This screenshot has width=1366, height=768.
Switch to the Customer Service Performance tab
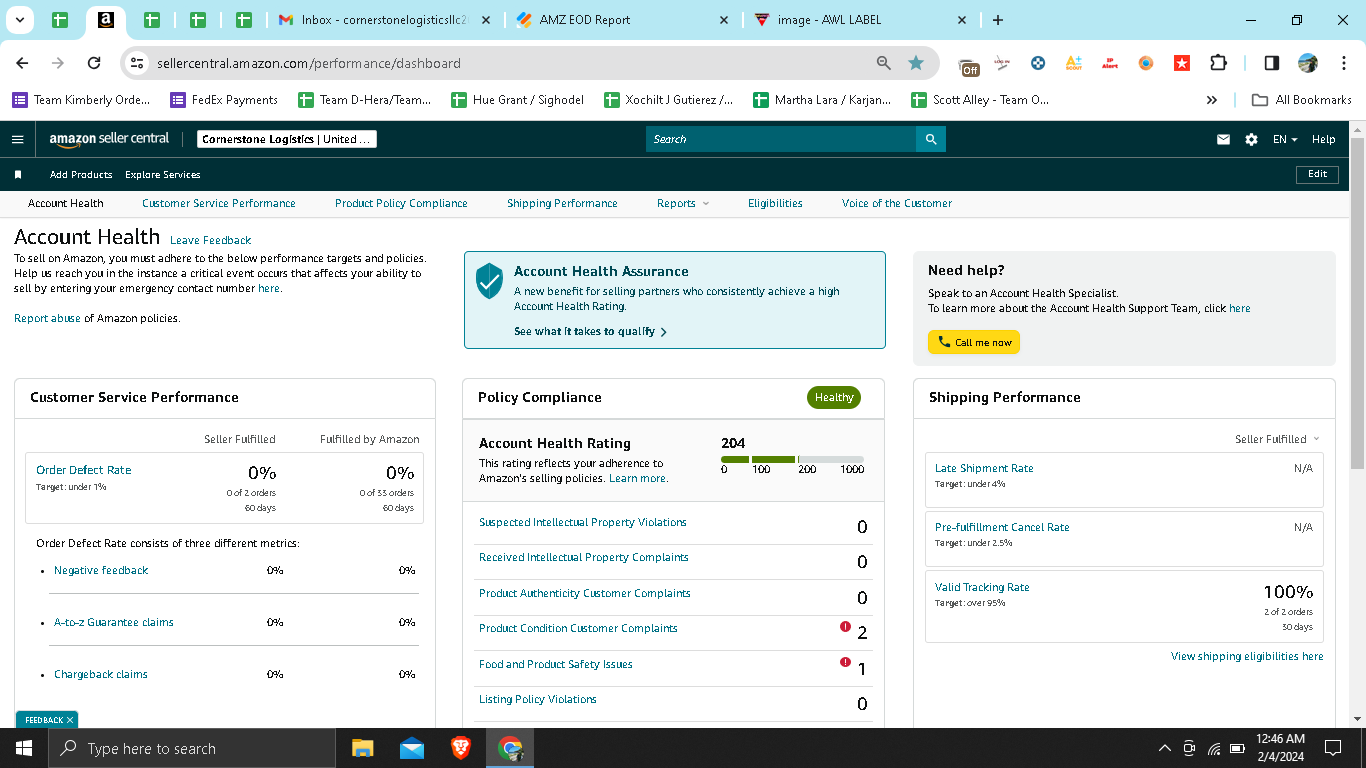pyautogui.click(x=219, y=203)
